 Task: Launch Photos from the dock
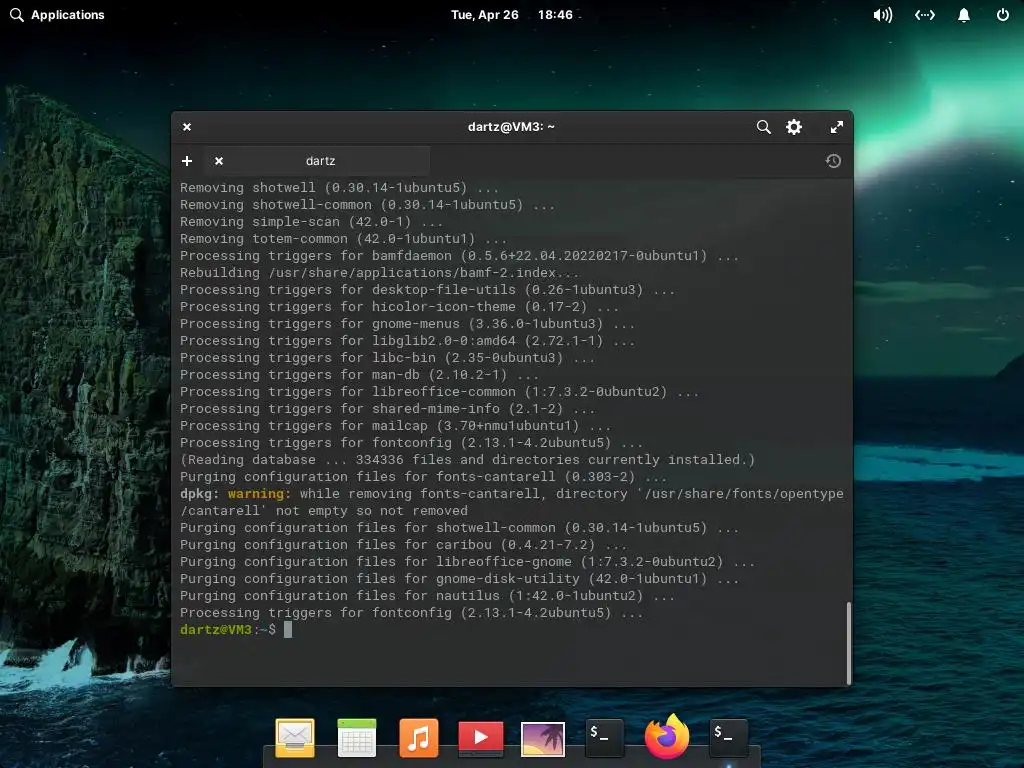pyautogui.click(x=543, y=739)
